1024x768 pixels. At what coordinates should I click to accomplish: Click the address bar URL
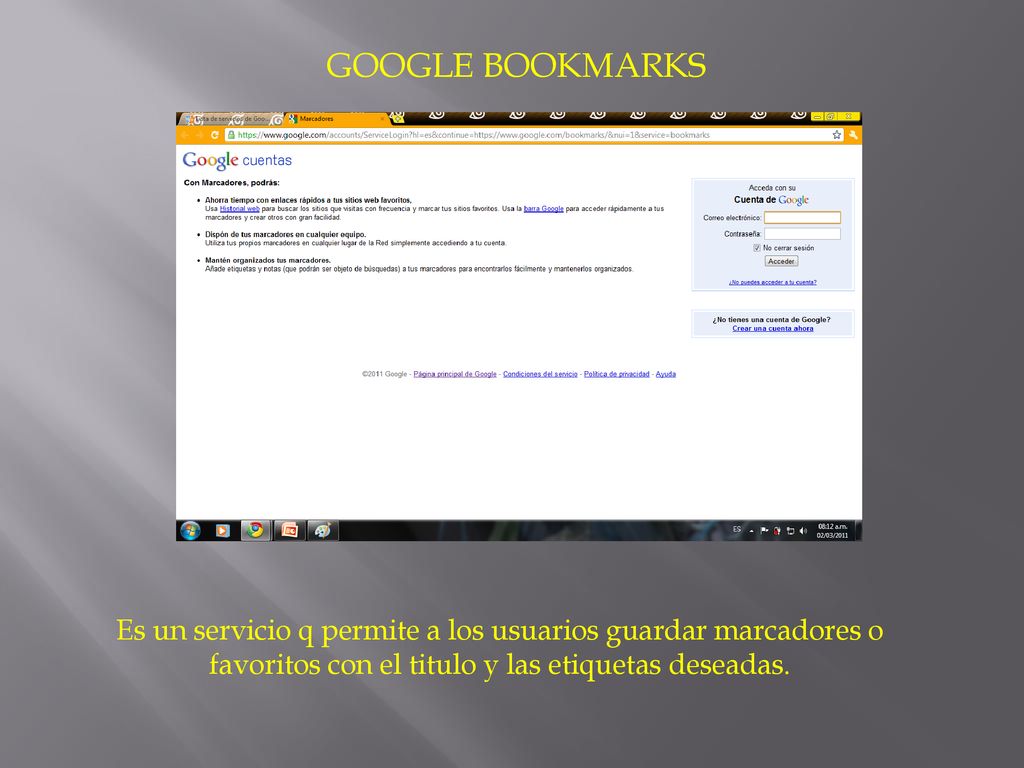click(473, 135)
